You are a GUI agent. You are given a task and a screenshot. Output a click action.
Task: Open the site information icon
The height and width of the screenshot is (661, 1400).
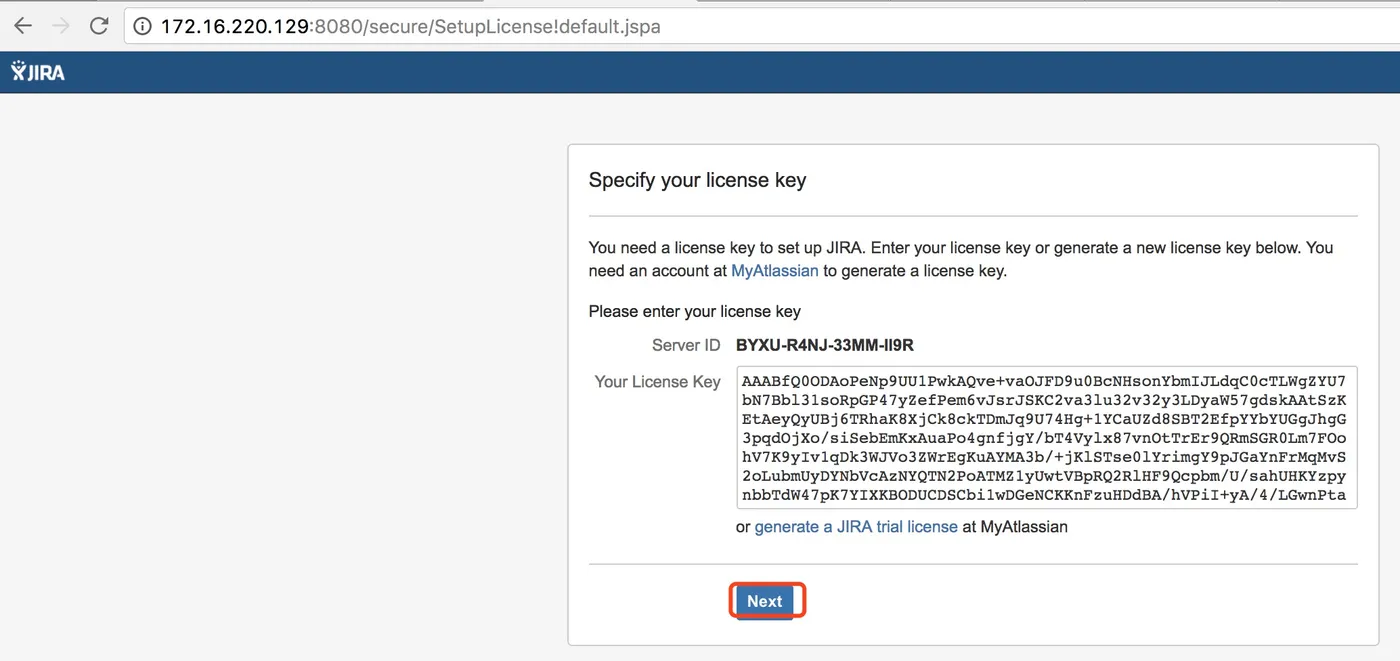[x=143, y=27]
